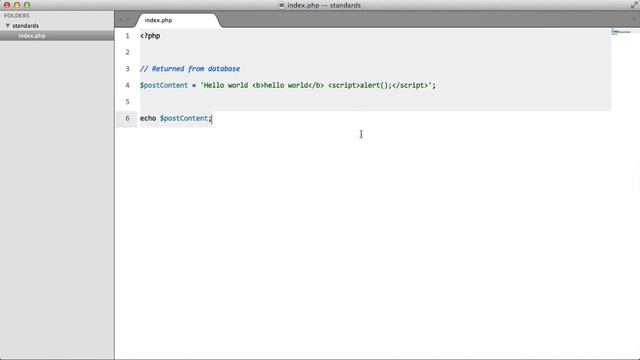Click the minimap code preview
This screenshot has height=360, width=640.
pos(621,32)
